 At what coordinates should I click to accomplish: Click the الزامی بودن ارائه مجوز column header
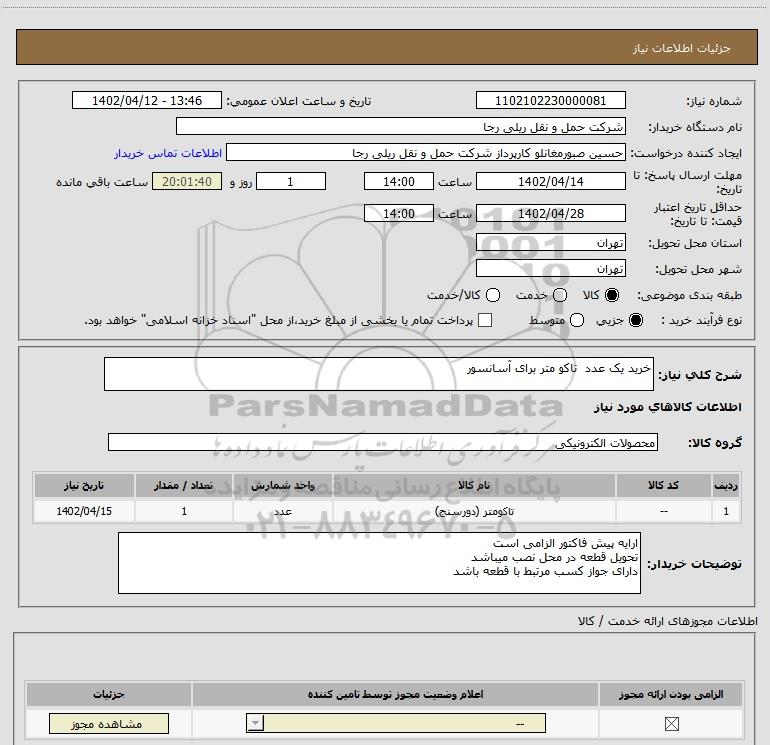(671, 694)
